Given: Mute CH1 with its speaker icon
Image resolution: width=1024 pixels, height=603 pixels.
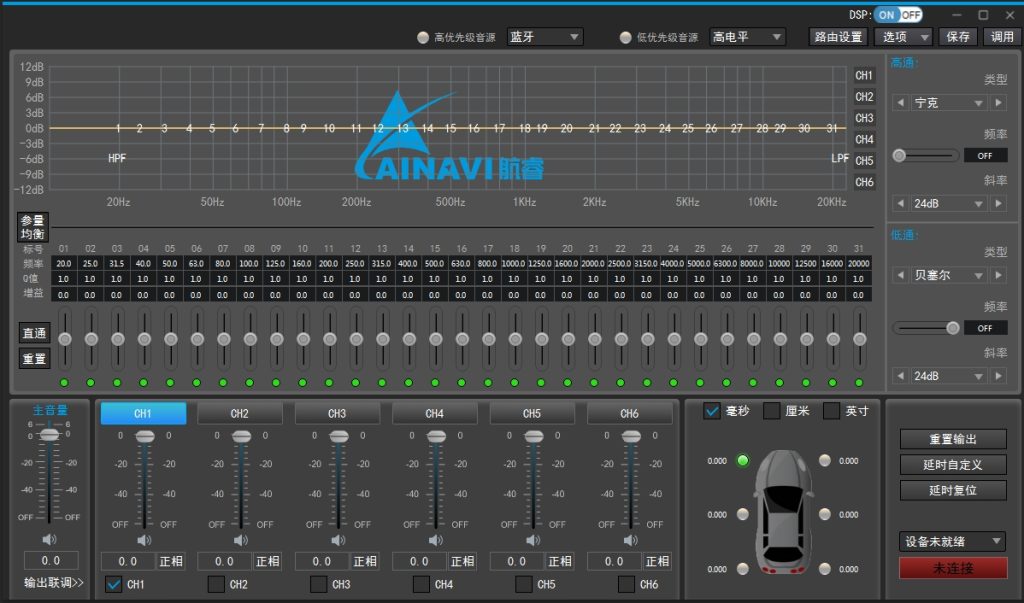Looking at the screenshot, I should coord(144,540).
